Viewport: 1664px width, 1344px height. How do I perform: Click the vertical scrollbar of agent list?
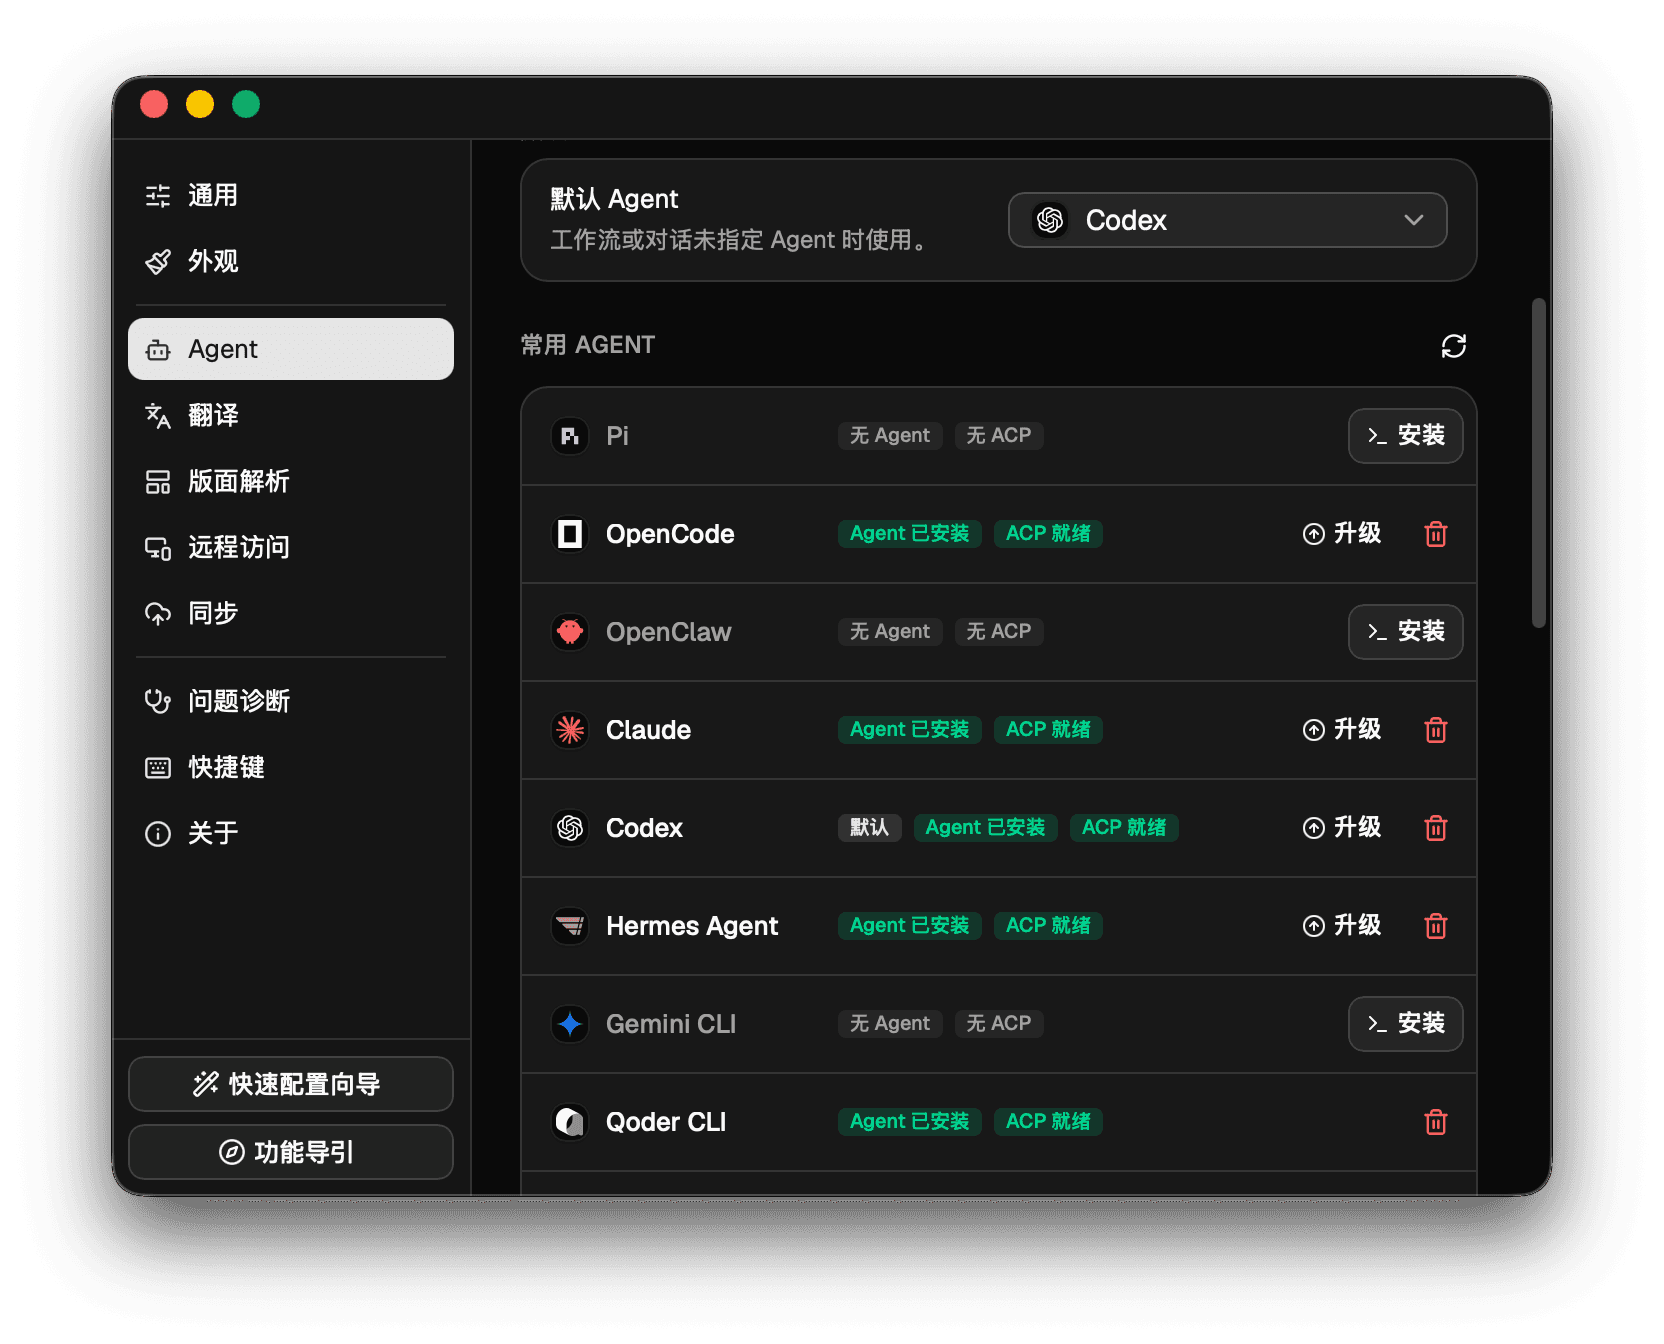click(1539, 463)
